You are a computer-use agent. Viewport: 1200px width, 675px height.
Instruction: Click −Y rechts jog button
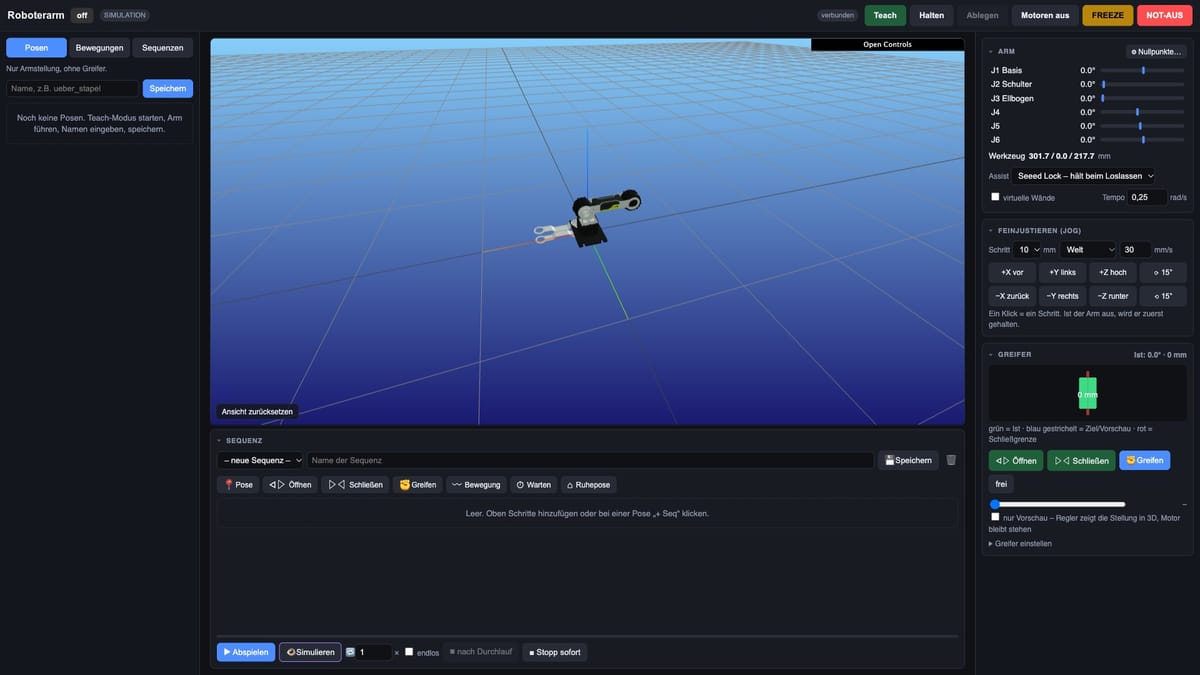coord(1062,296)
